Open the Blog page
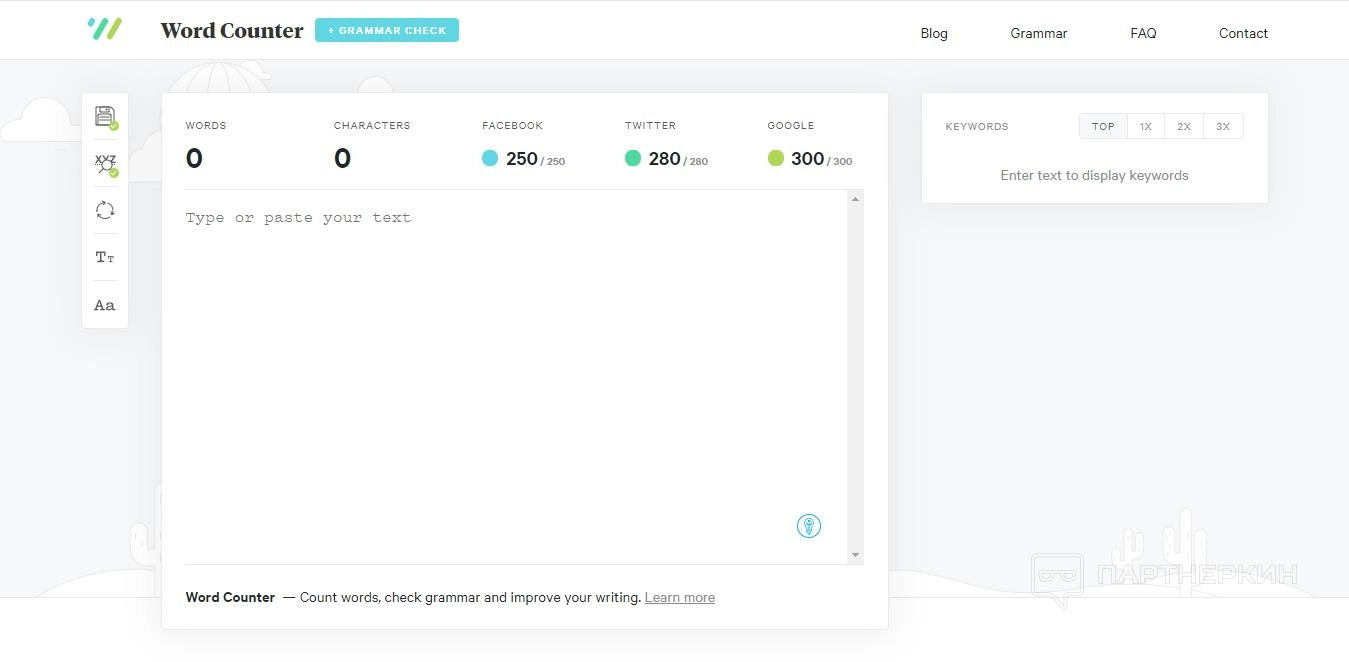 [x=934, y=33]
